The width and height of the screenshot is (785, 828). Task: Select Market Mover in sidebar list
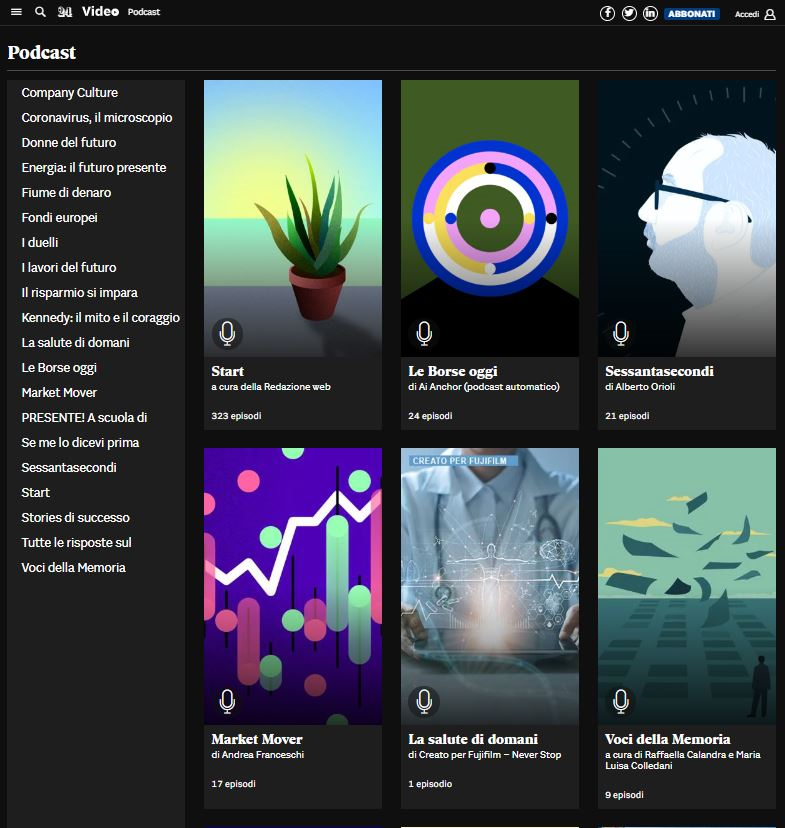coord(59,392)
